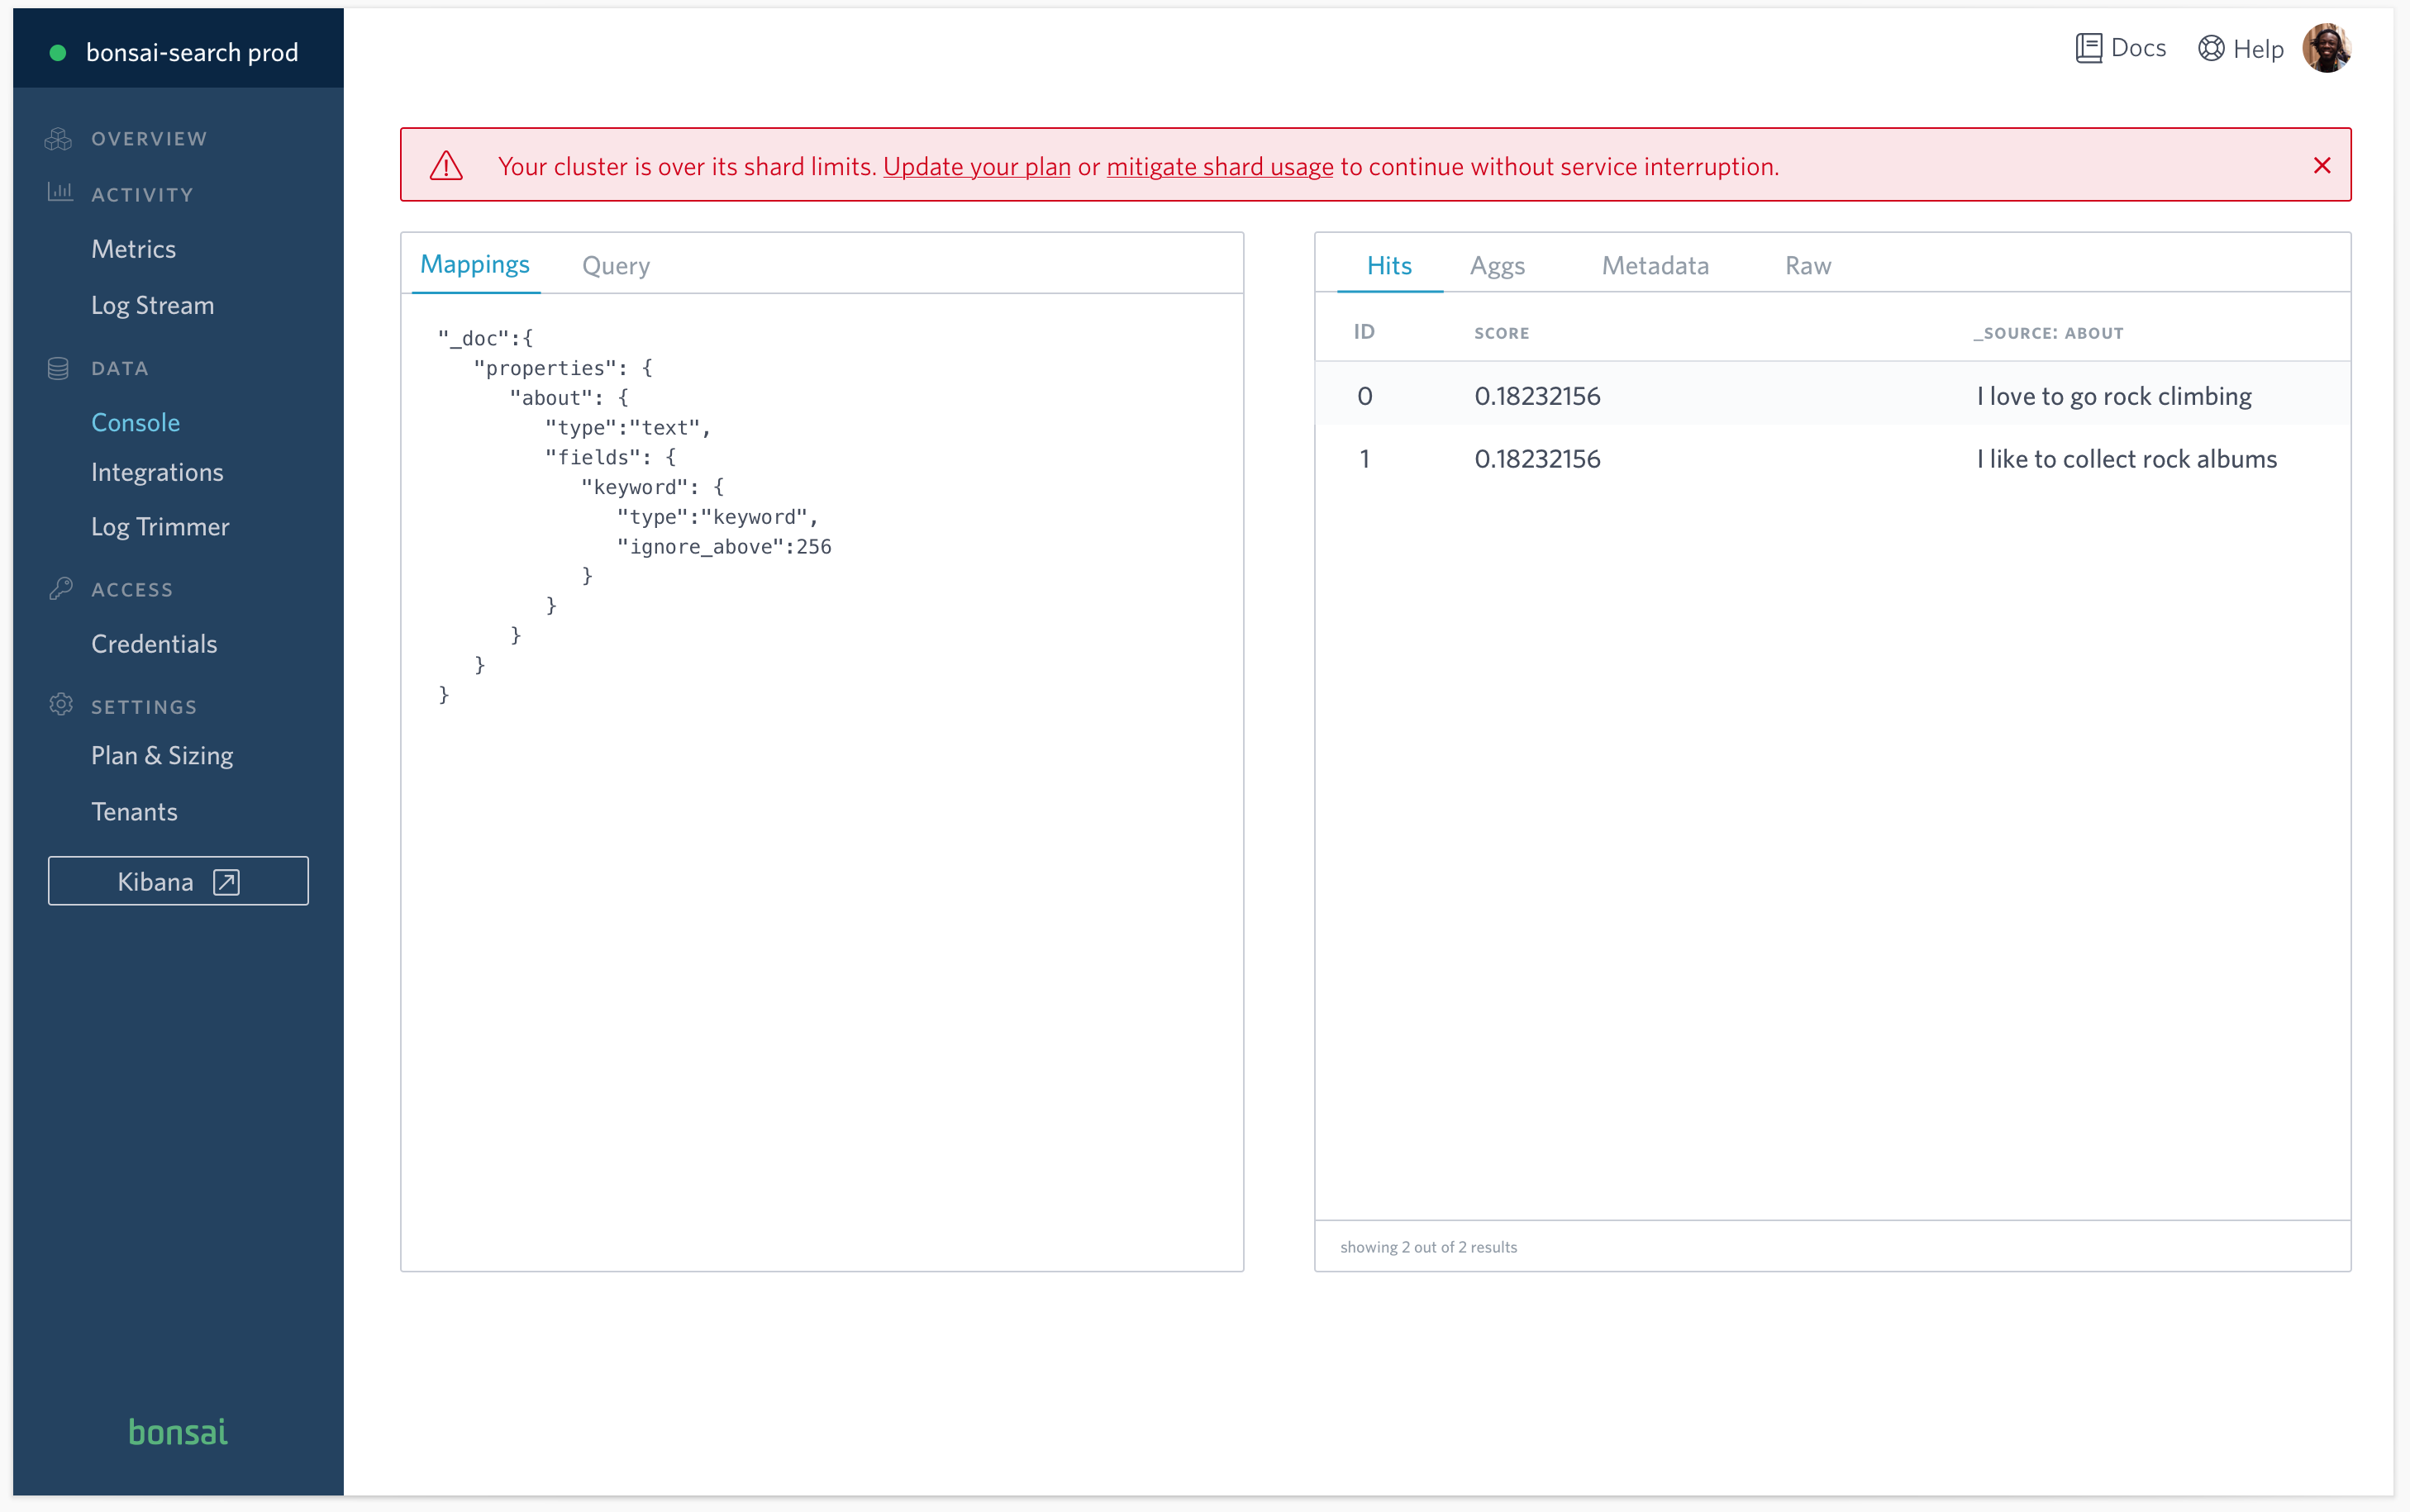Select the 'I like to collect rock albums' row

[1832, 459]
